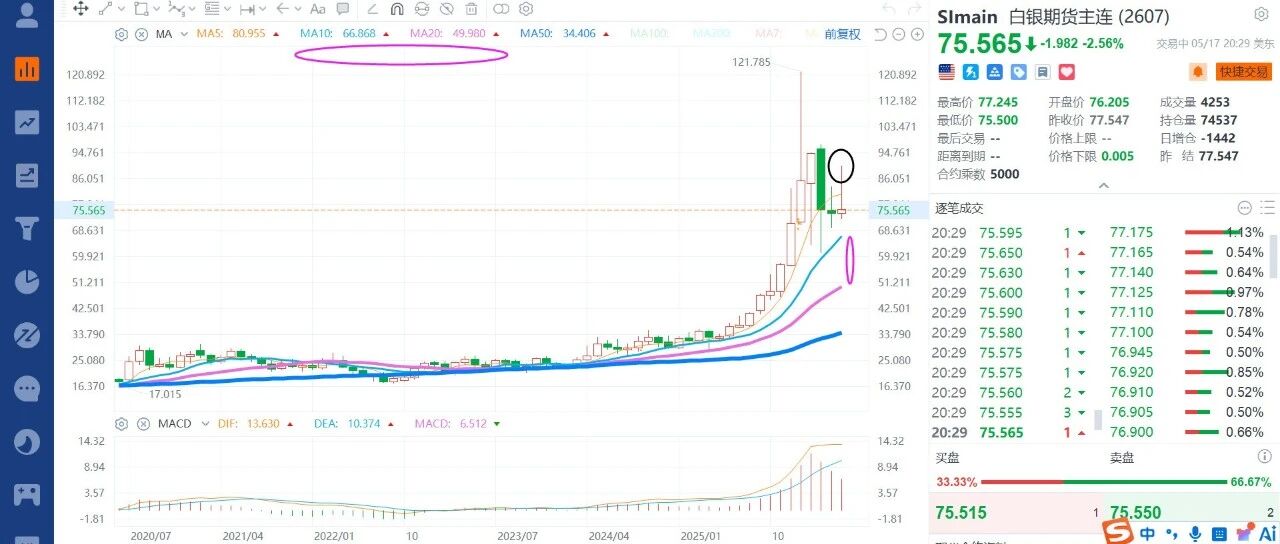Image resolution: width=1280 pixels, height=544 pixels.
Task: Open the MA indicator settings gear
Action: point(121,34)
